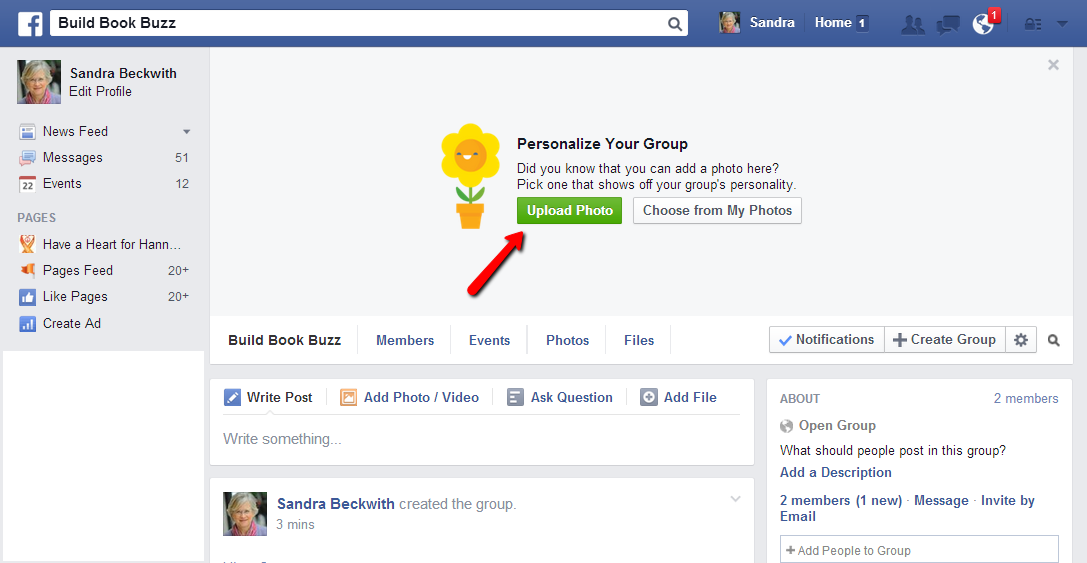The height and width of the screenshot is (563, 1087).
Task: Click the Events count 12
Action: point(182,184)
